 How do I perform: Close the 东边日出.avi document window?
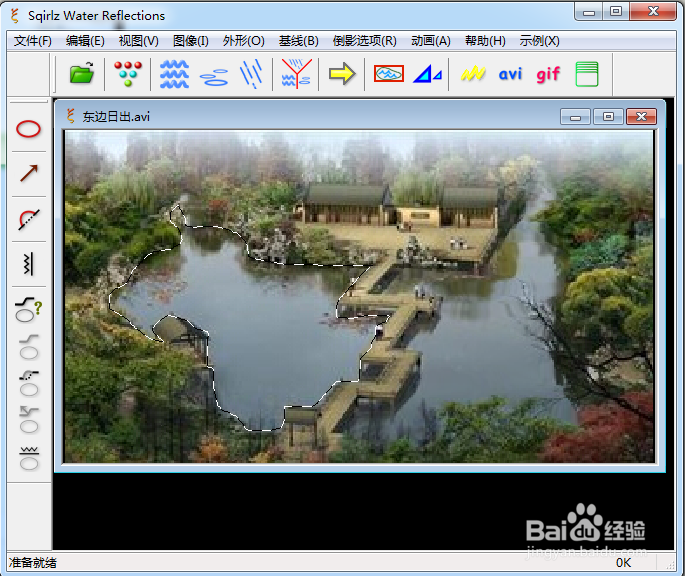click(641, 117)
